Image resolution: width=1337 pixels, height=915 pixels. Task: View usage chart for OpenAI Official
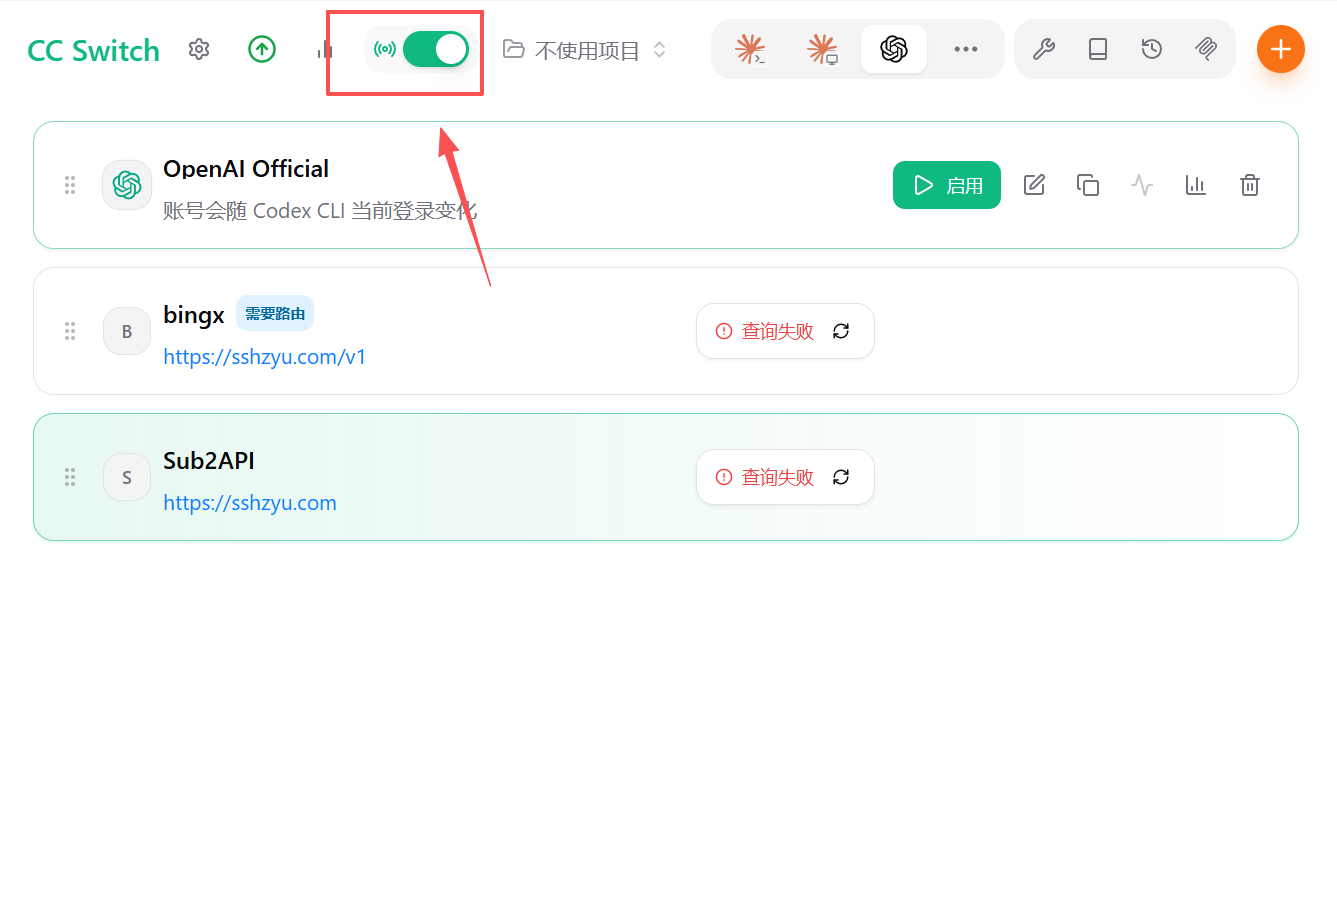click(x=1196, y=185)
